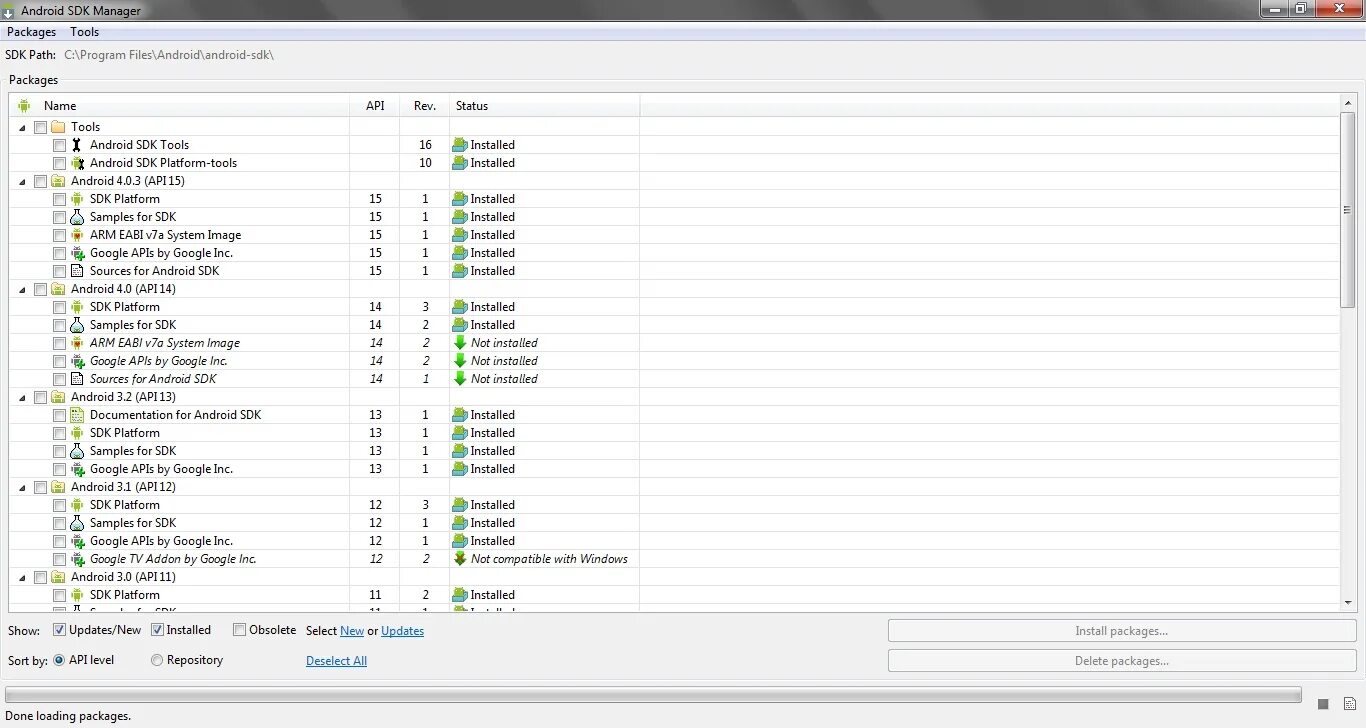Collapse the Android 3.1 (API 12) group
The height and width of the screenshot is (728, 1366).
click(23, 487)
